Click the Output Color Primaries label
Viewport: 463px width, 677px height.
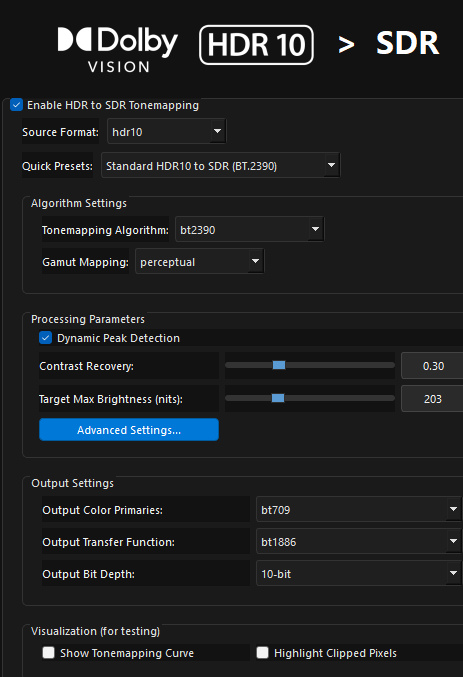click(x=102, y=510)
